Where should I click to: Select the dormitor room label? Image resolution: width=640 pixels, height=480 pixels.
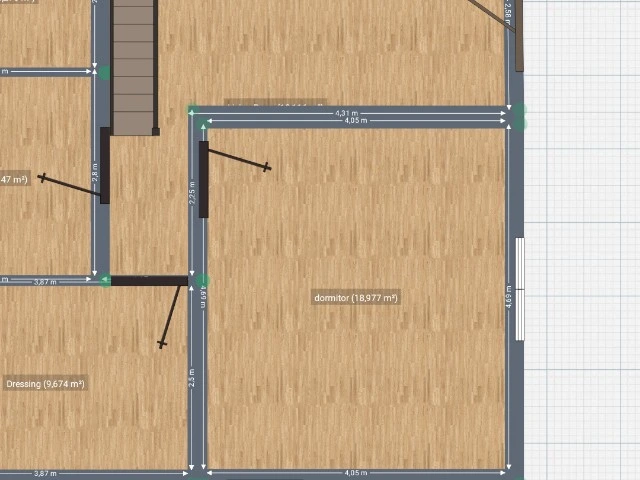(x=356, y=298)
